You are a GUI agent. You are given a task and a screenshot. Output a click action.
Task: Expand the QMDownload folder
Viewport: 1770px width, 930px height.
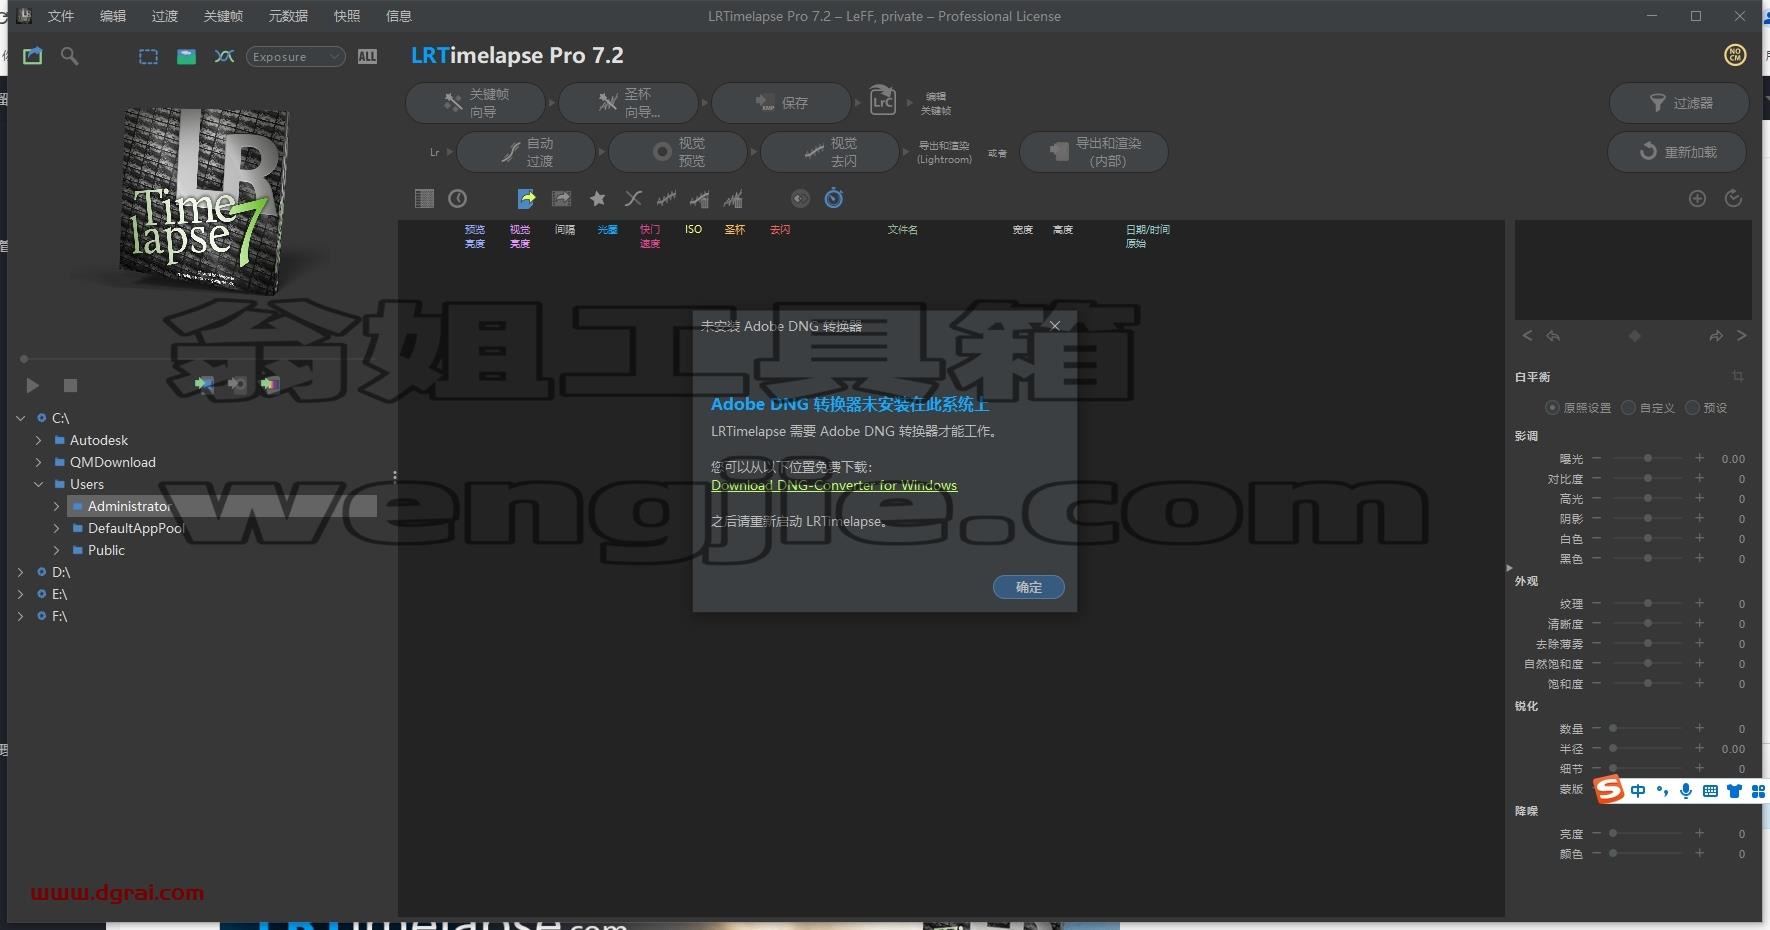[39, 462]
